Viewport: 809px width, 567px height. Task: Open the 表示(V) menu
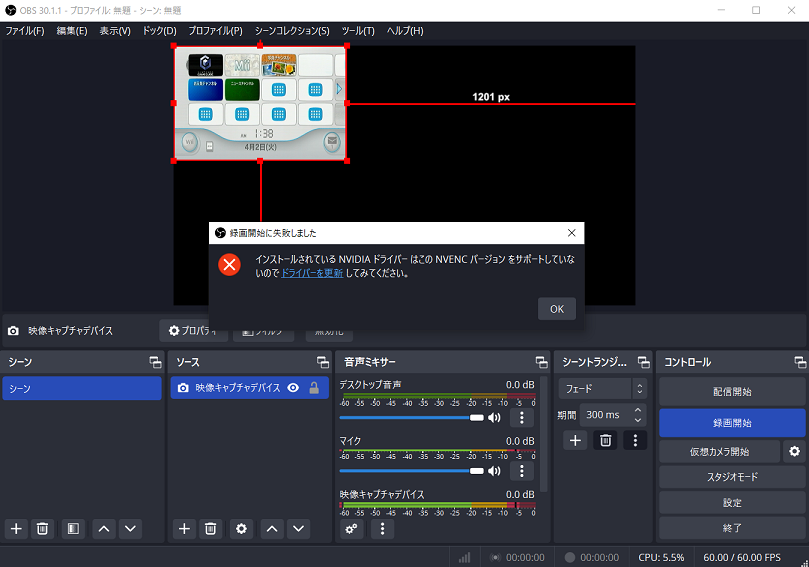[115, 31]
